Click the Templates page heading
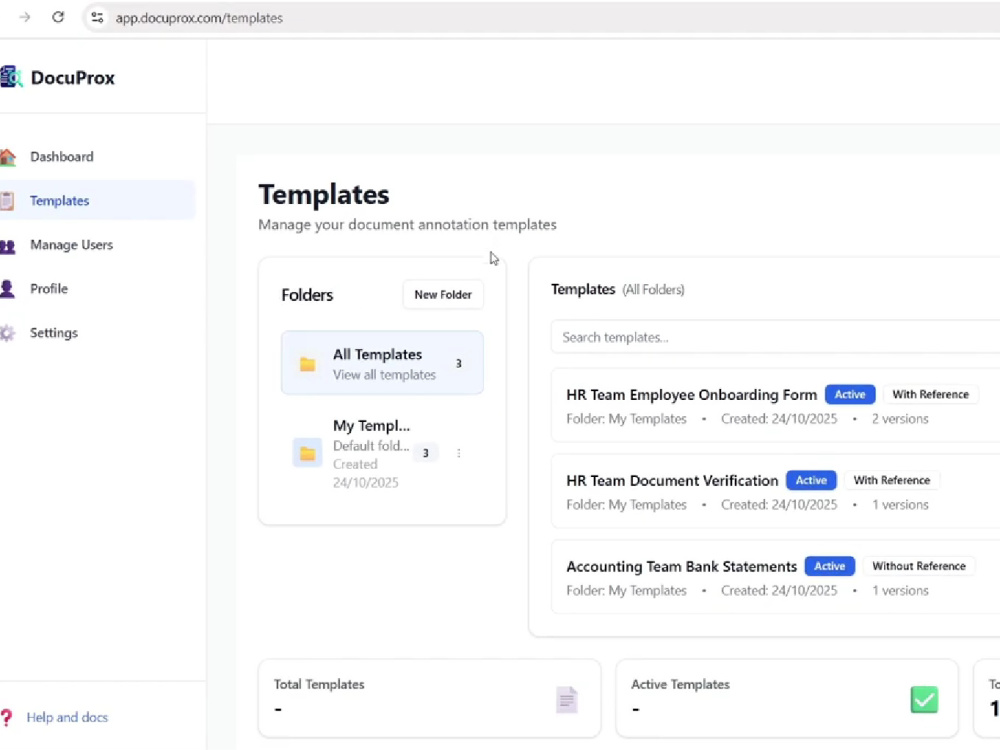 coord(323,195)
